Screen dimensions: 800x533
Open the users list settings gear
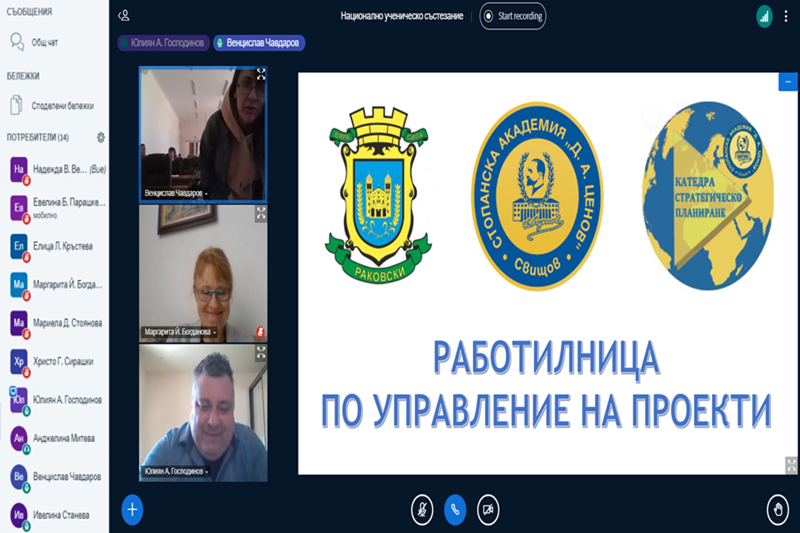[101, 137]
